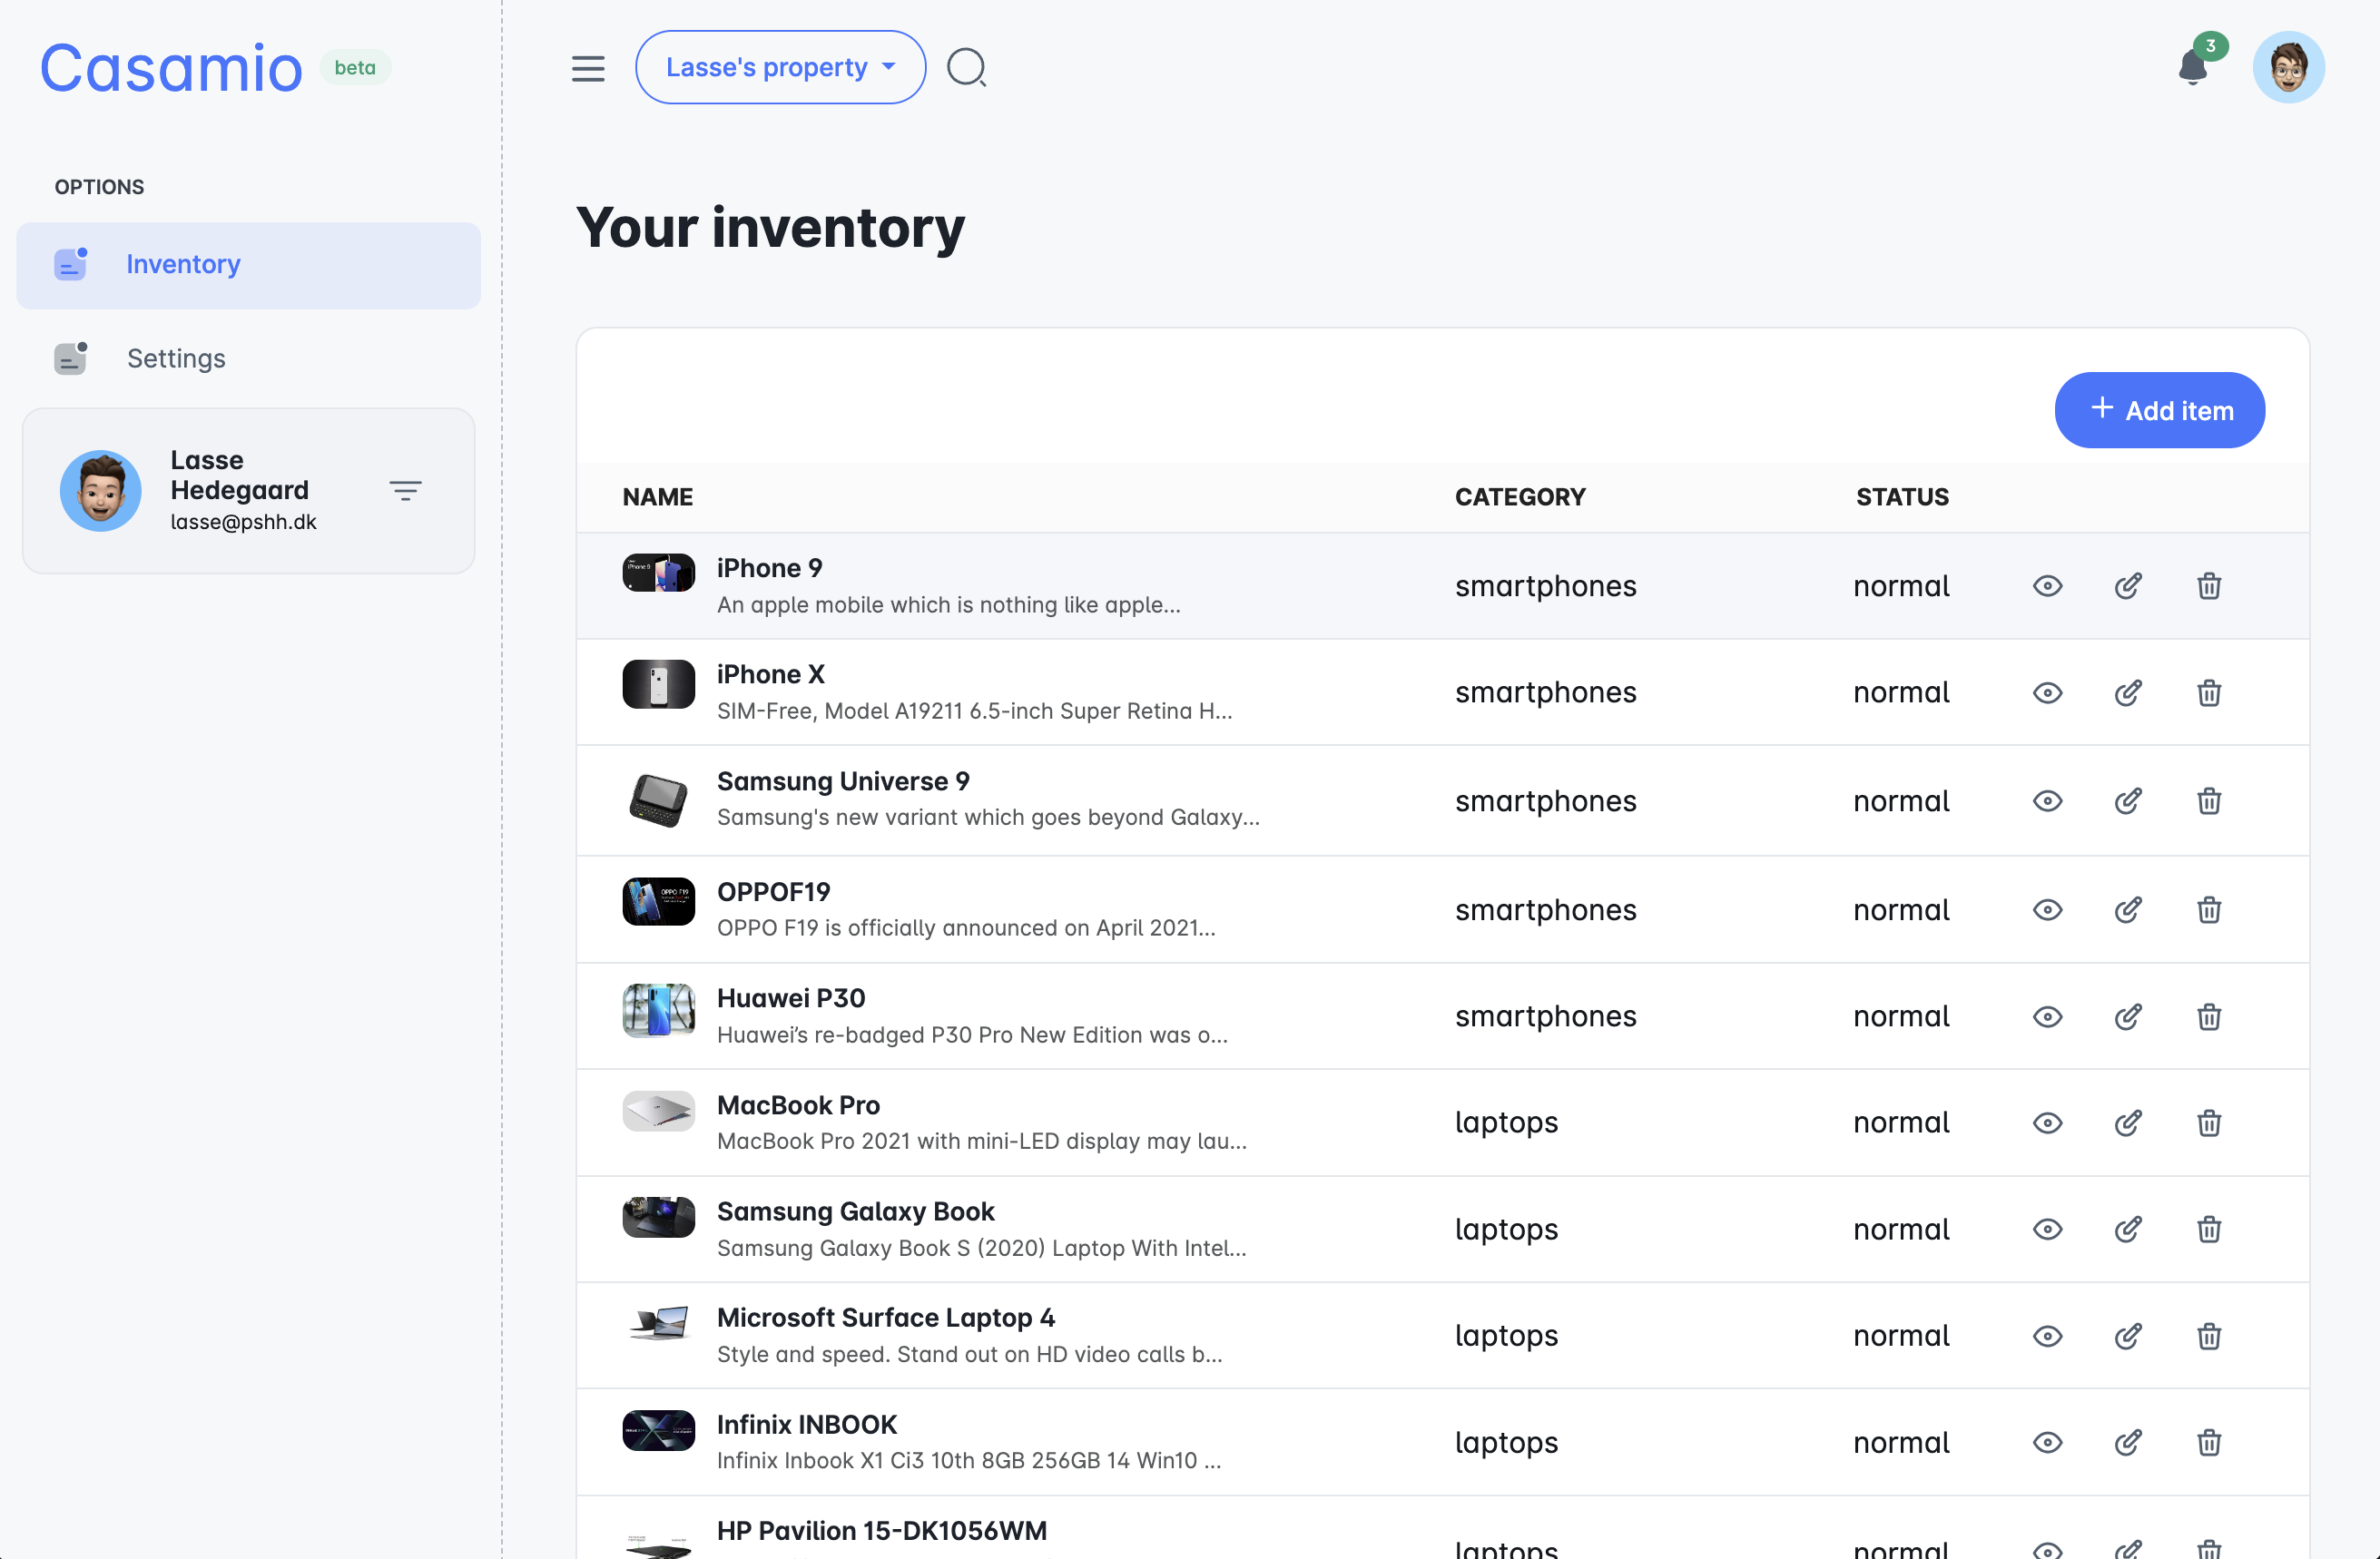Open the Lasse's property dropdown
This screenshot has width=2380, height=1559.
click(780, 68)
